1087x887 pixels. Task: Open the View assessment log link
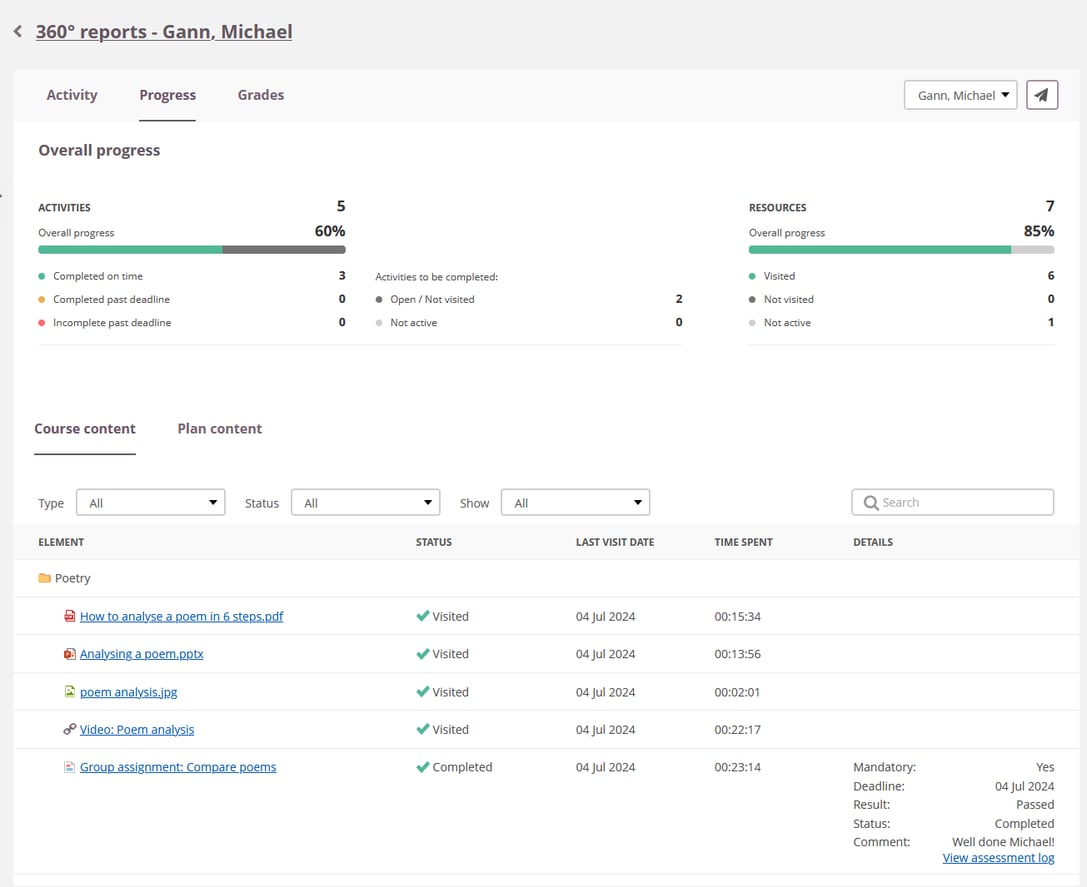pos(998,858)
